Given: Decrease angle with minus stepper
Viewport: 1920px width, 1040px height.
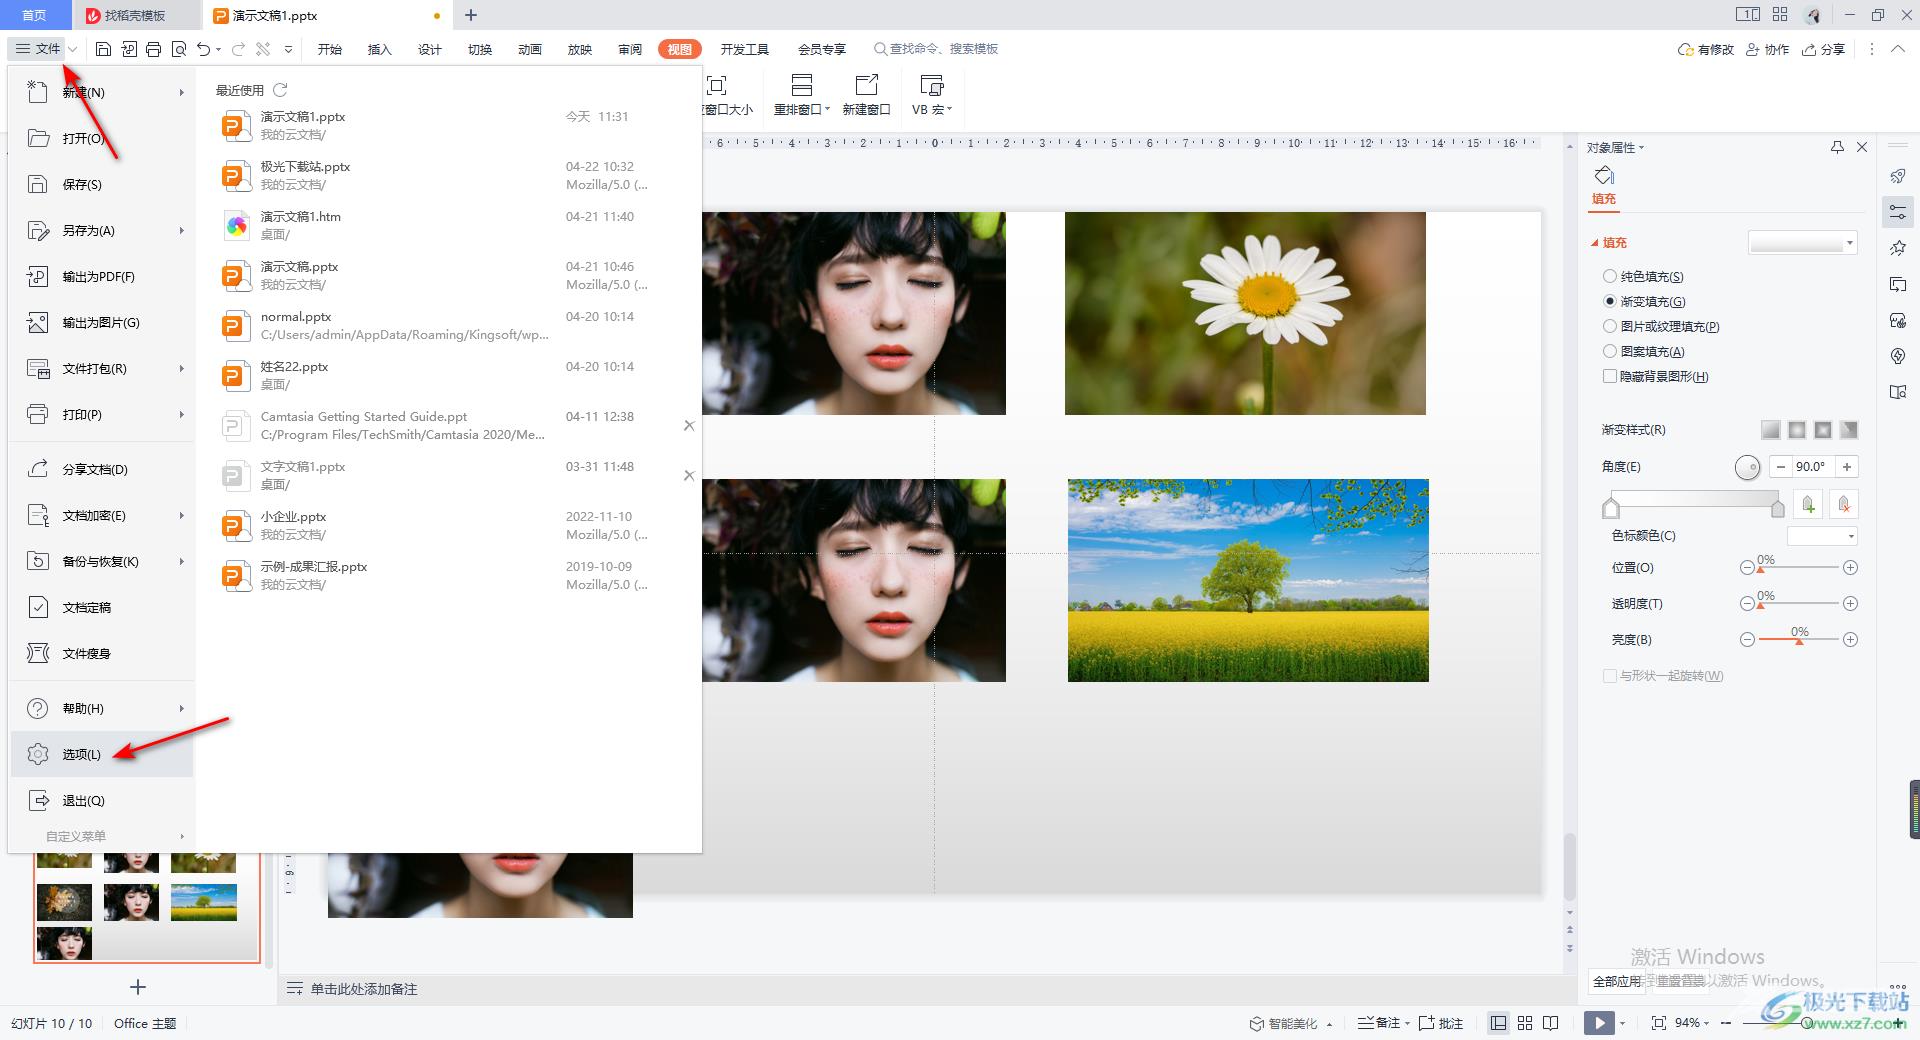Looking at the screenshot, I should click(x=1781, y=467).
